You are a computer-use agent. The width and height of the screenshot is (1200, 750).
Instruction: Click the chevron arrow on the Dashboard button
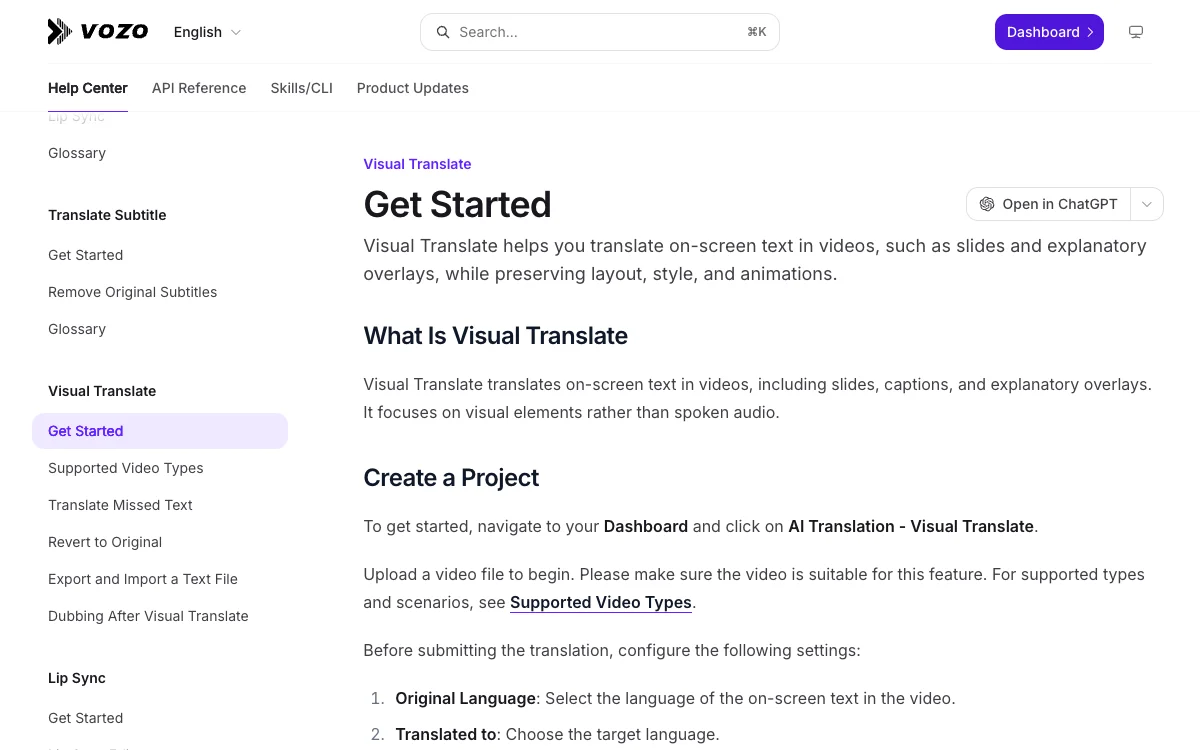1090,32
